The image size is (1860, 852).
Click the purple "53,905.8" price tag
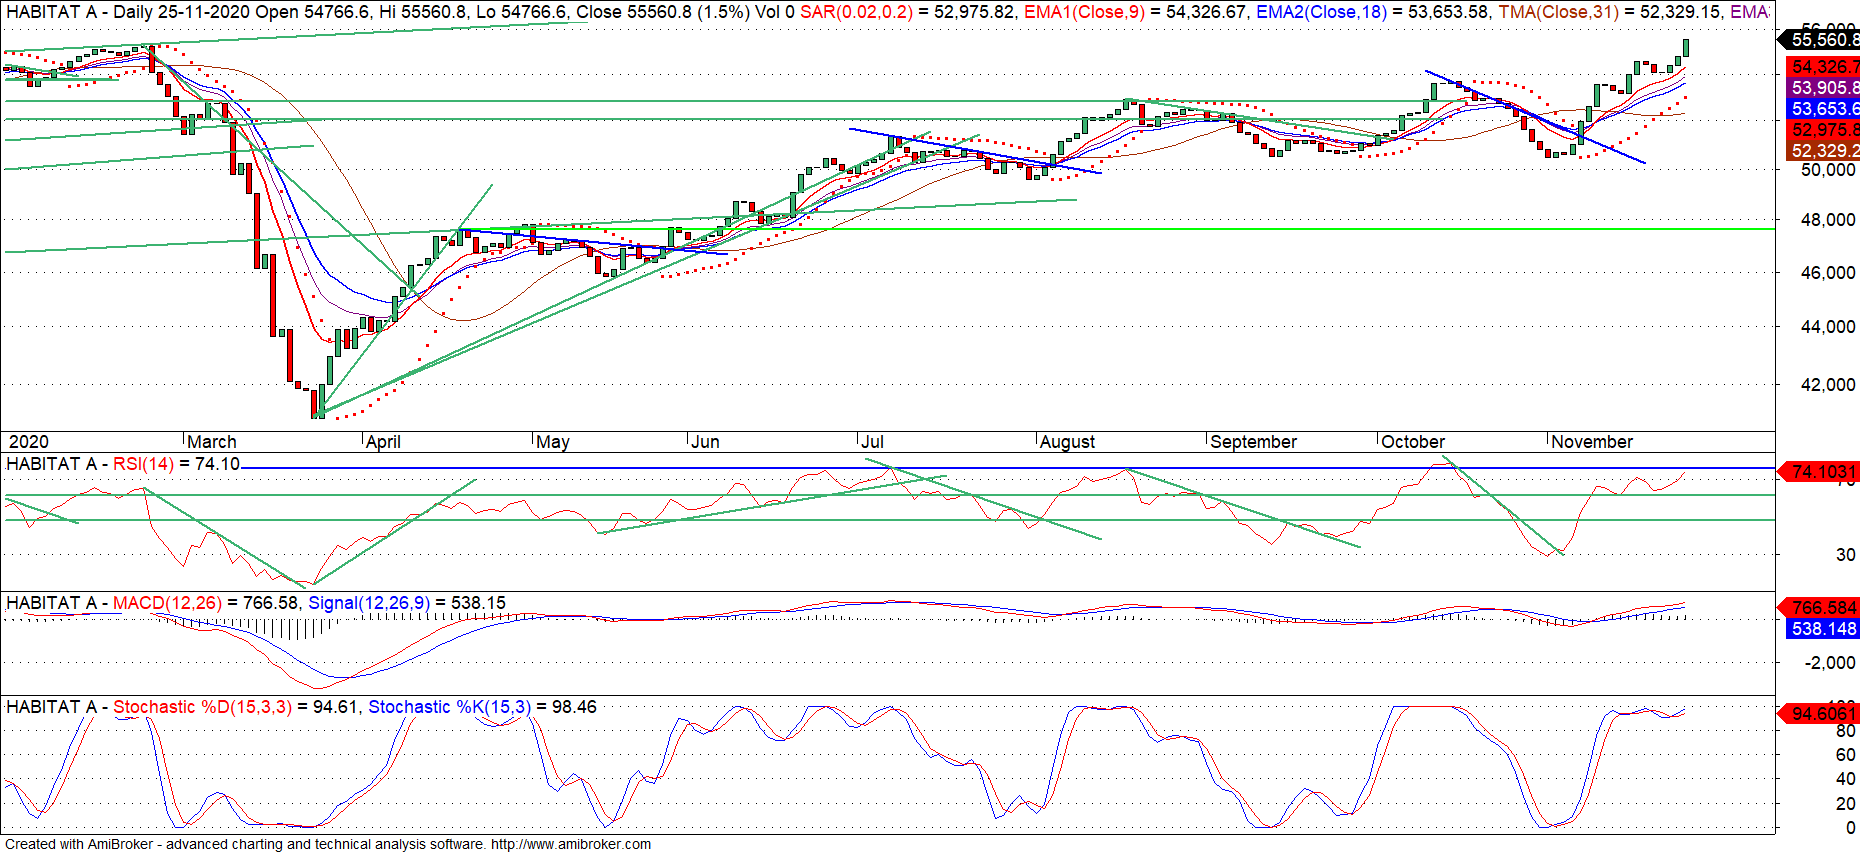(x=1822, y=88)
